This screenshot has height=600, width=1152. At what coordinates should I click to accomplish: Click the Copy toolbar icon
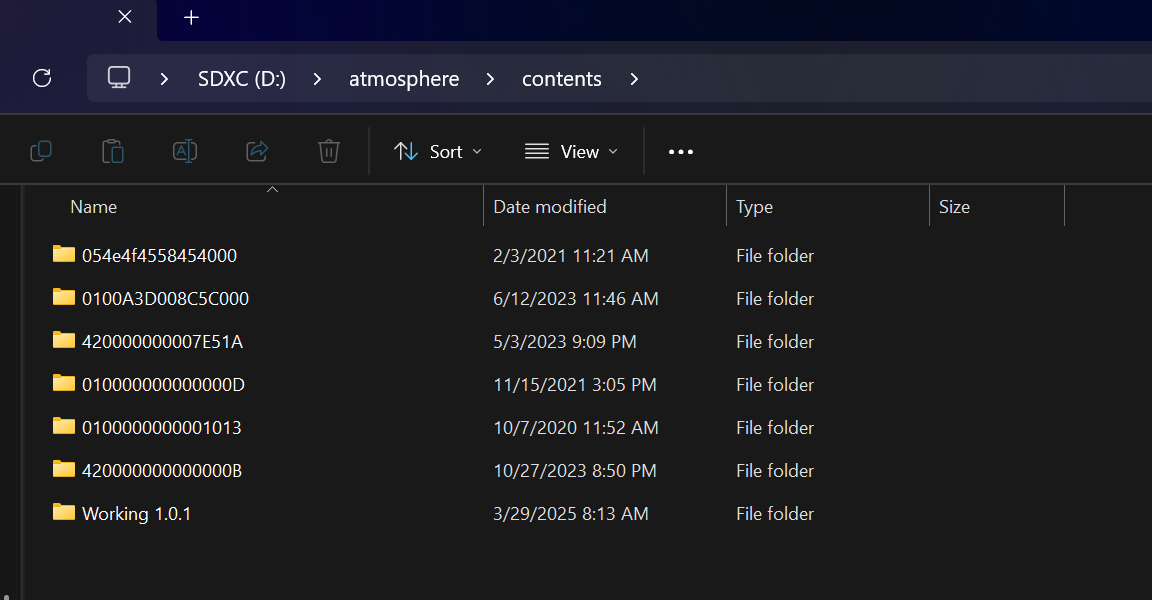point(41,151)
